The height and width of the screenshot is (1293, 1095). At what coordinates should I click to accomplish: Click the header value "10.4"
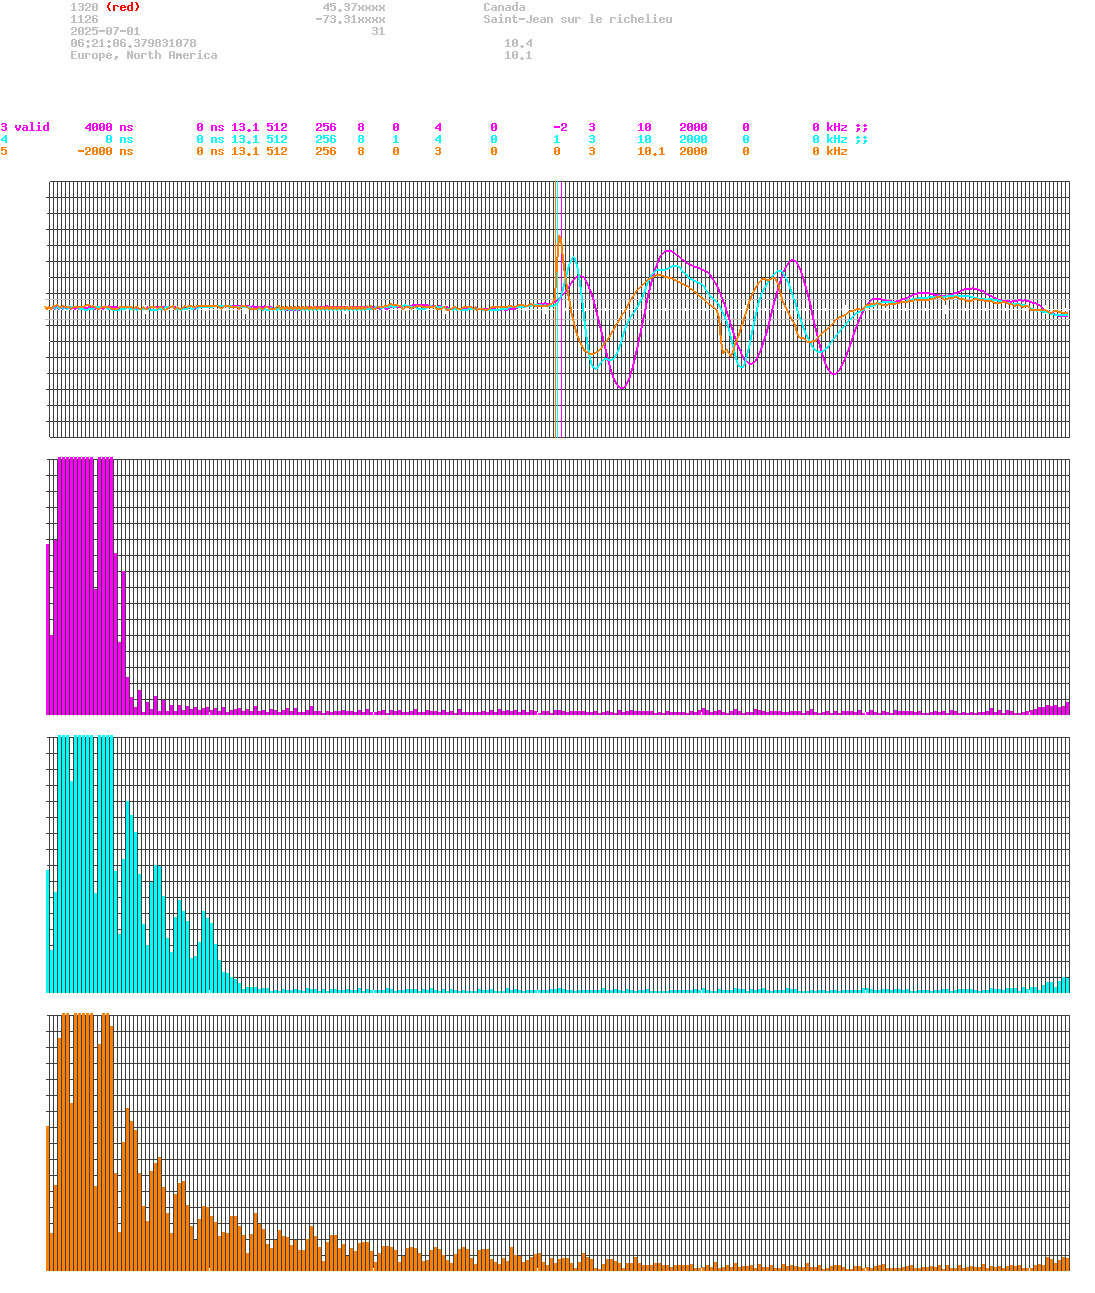pyautogui.click(x=518, y=43)
